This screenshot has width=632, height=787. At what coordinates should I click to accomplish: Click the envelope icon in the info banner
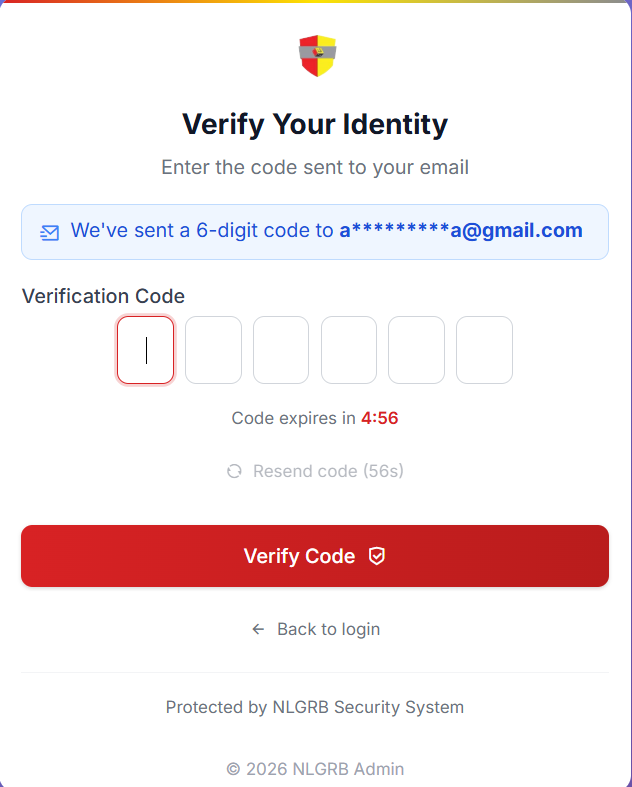pos(49,232)
